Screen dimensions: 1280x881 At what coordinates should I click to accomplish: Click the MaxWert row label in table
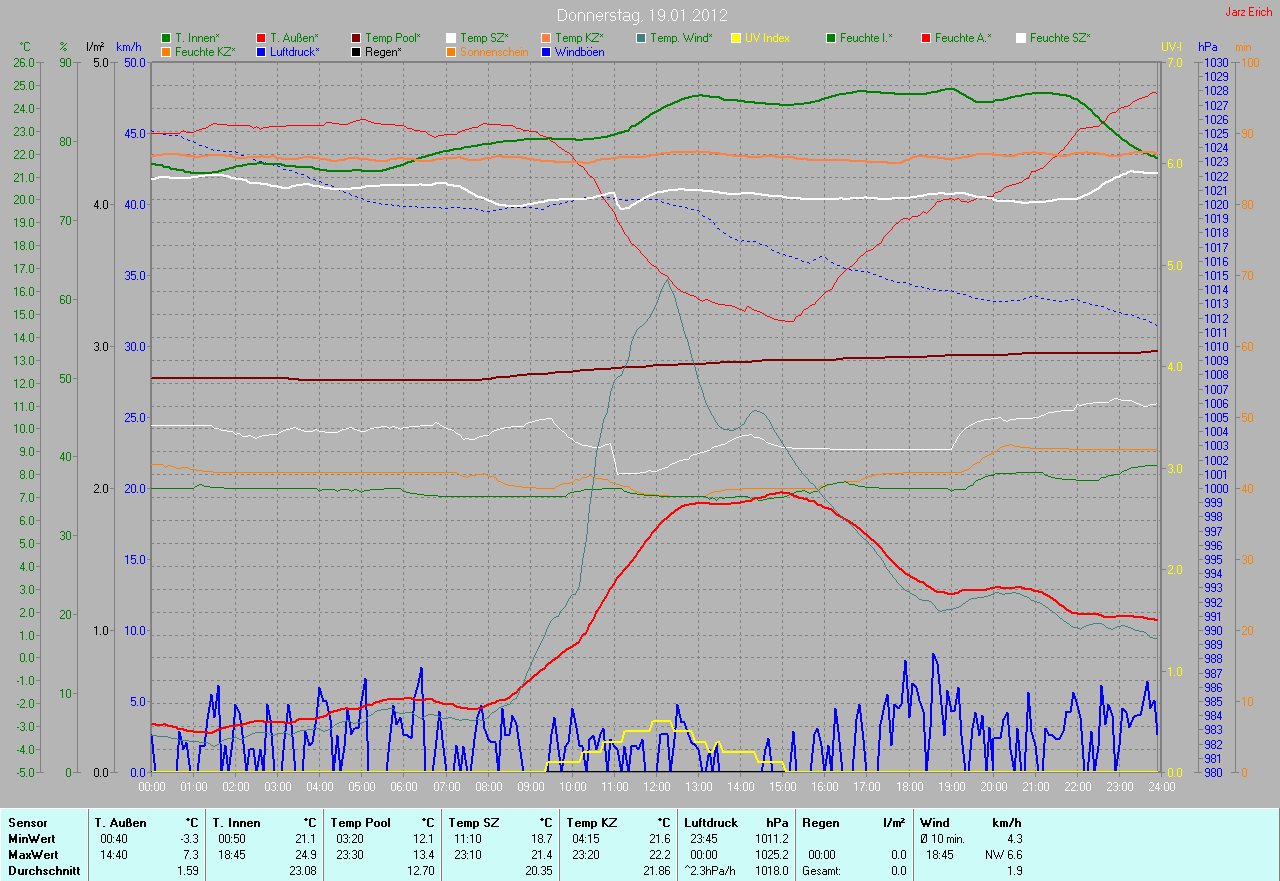(32, 855)
